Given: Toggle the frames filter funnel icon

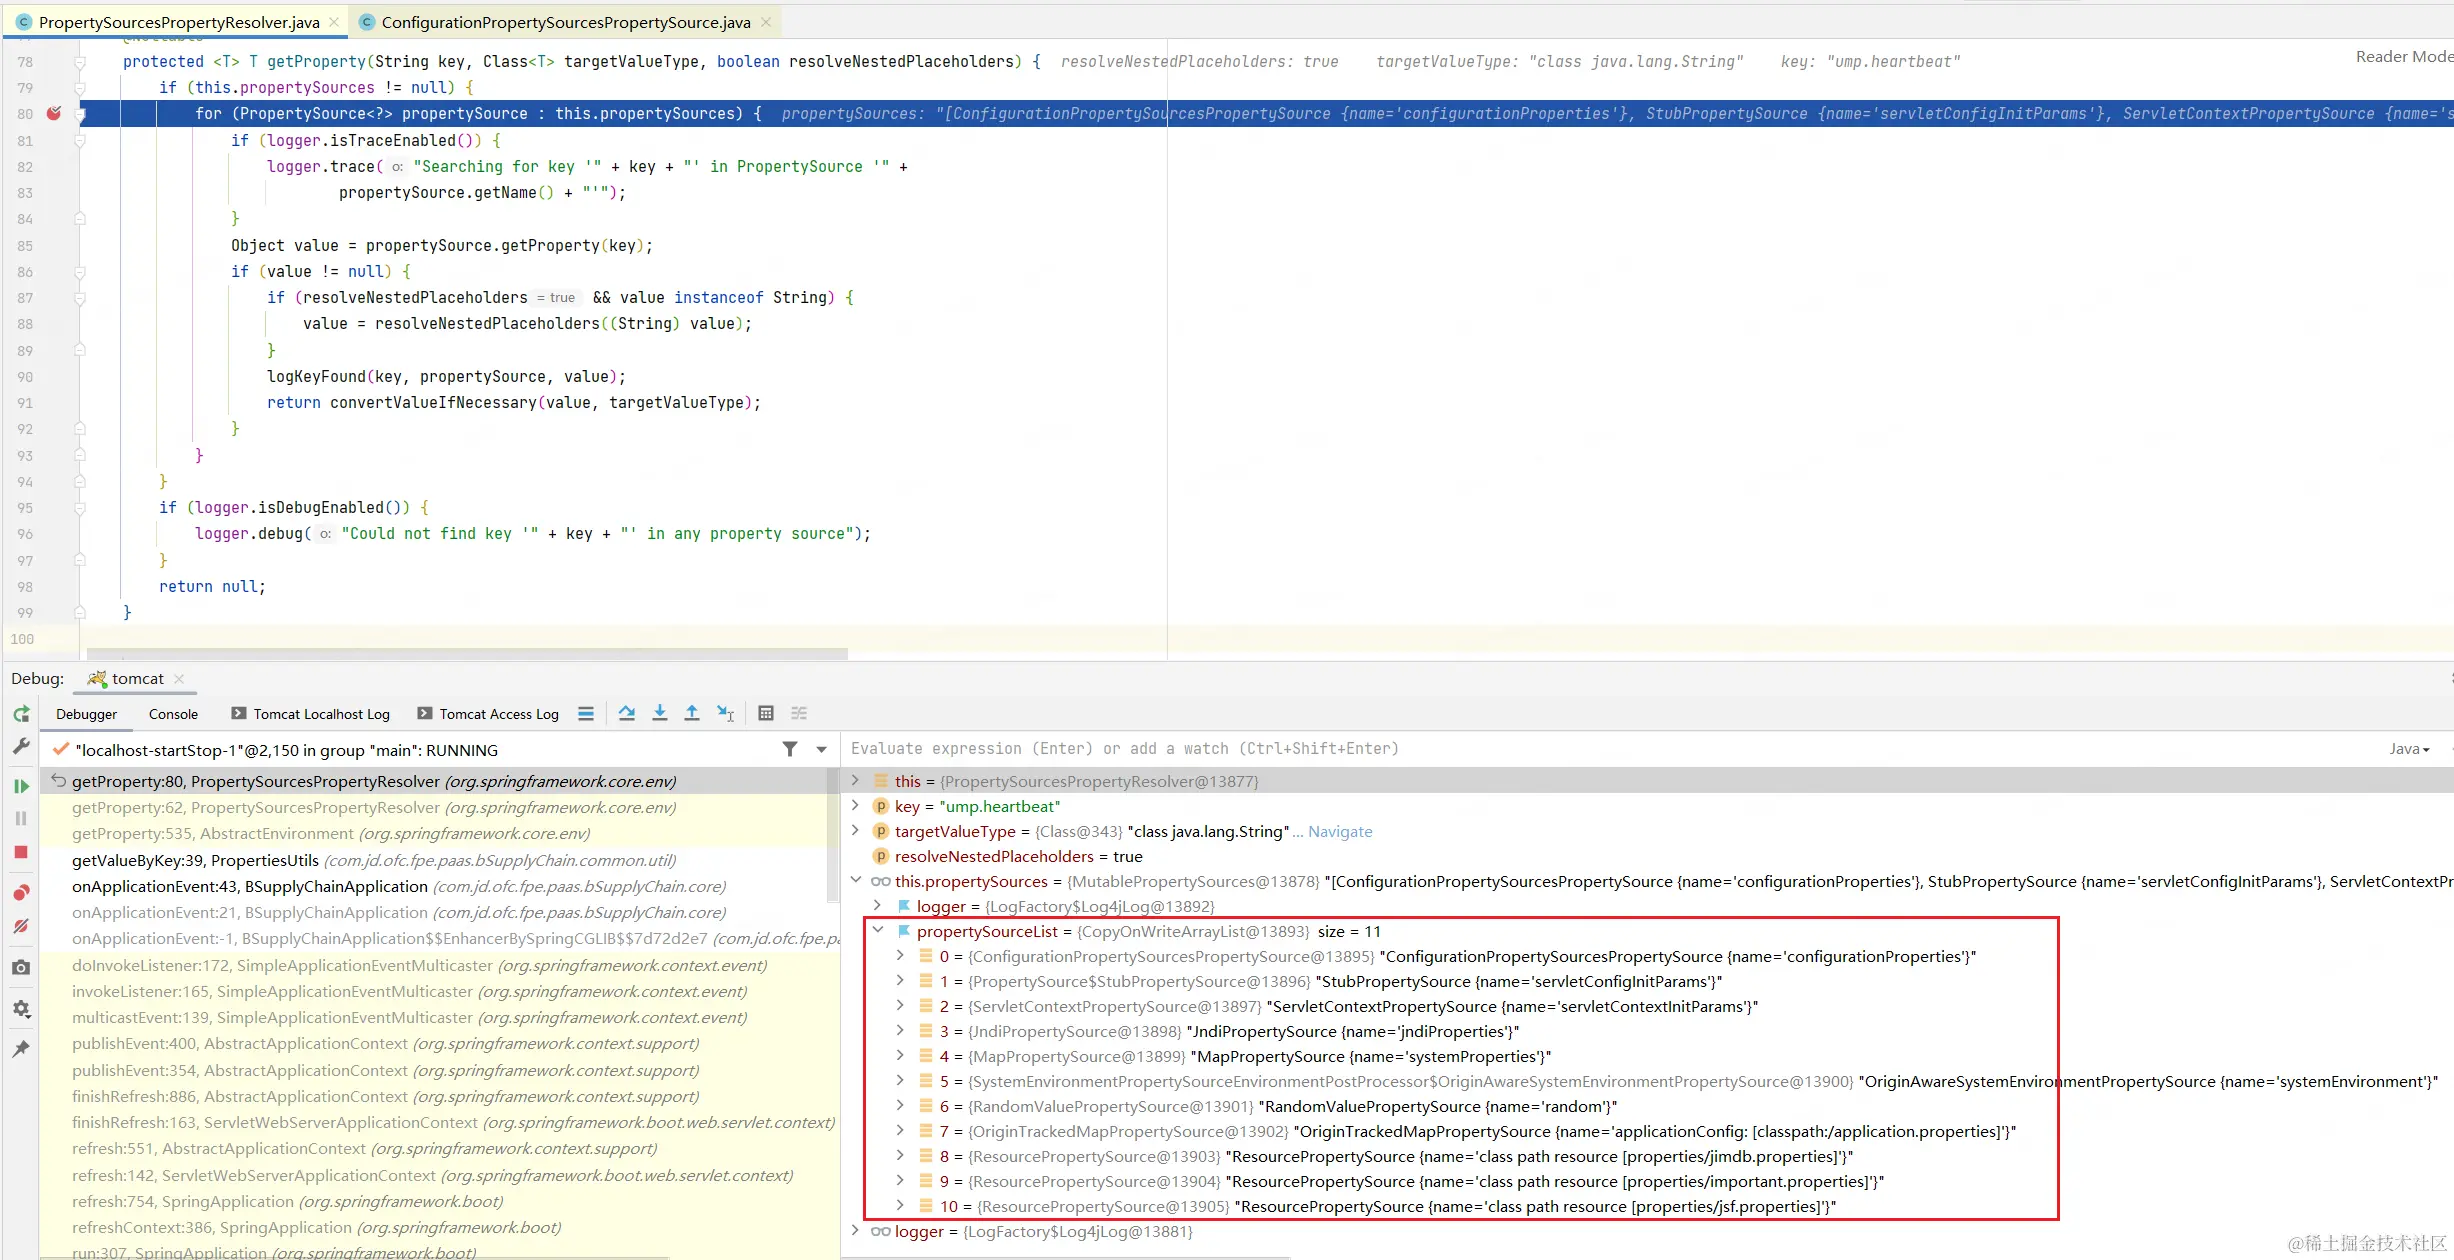Looking at the screenshot, I should pyautogui.click(x=790, y=749).
